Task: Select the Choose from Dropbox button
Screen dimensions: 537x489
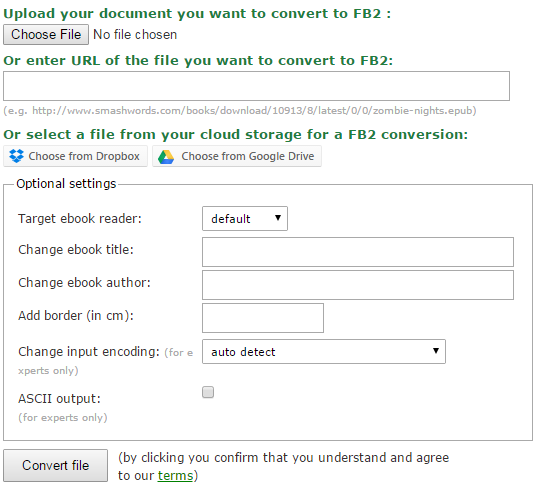Action: coord(75,156)
